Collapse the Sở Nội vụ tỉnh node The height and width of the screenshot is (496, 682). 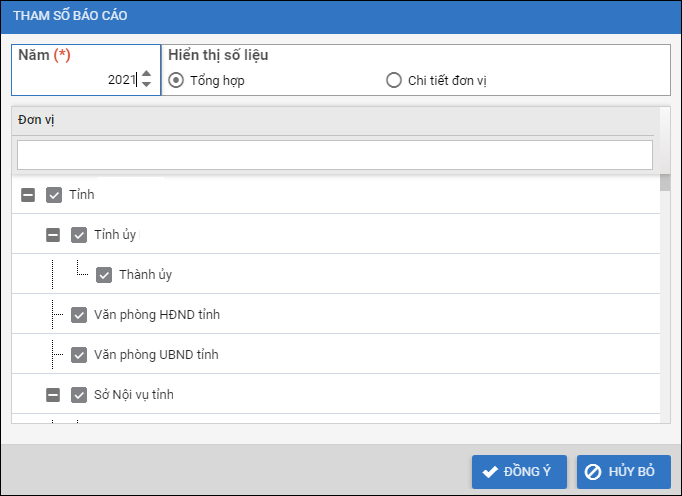pos(54,395)
